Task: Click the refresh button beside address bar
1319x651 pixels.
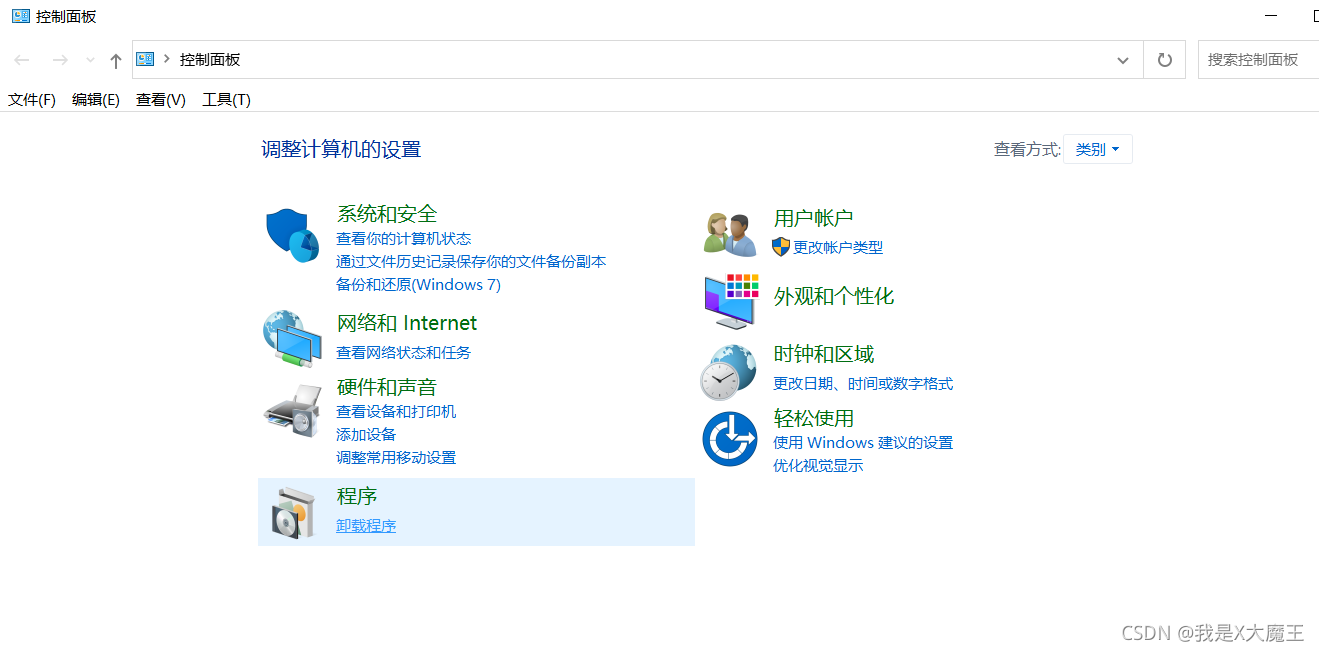Action: pos(1164,60)
